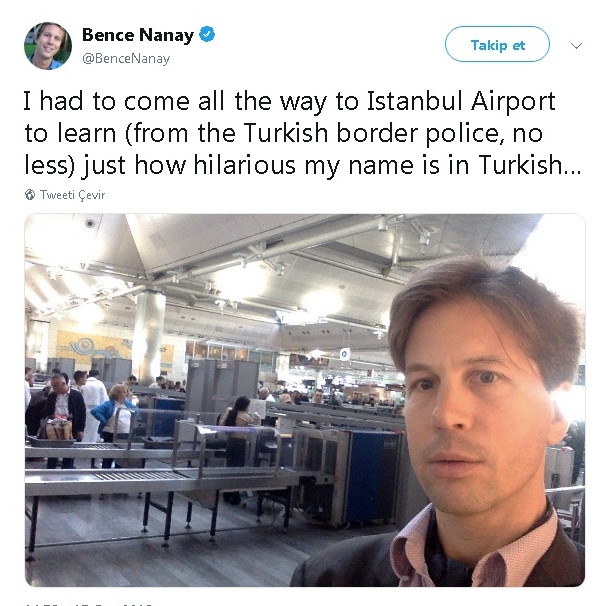
Task: Click the security conveyor belt in photo
Action: (x=155, y=479)
